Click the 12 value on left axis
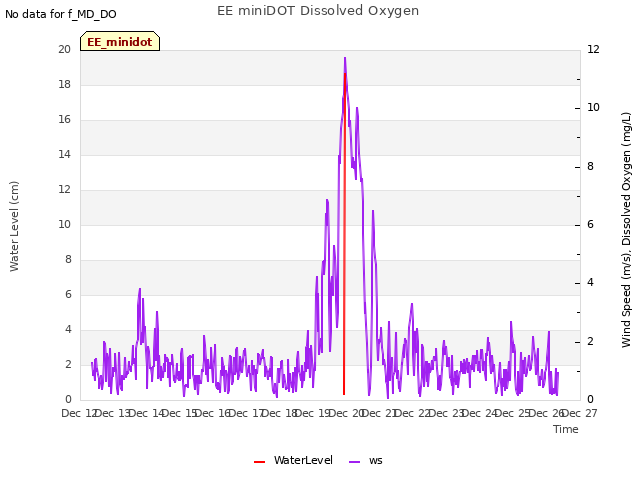The image size is (640, 480). [64, 189]
